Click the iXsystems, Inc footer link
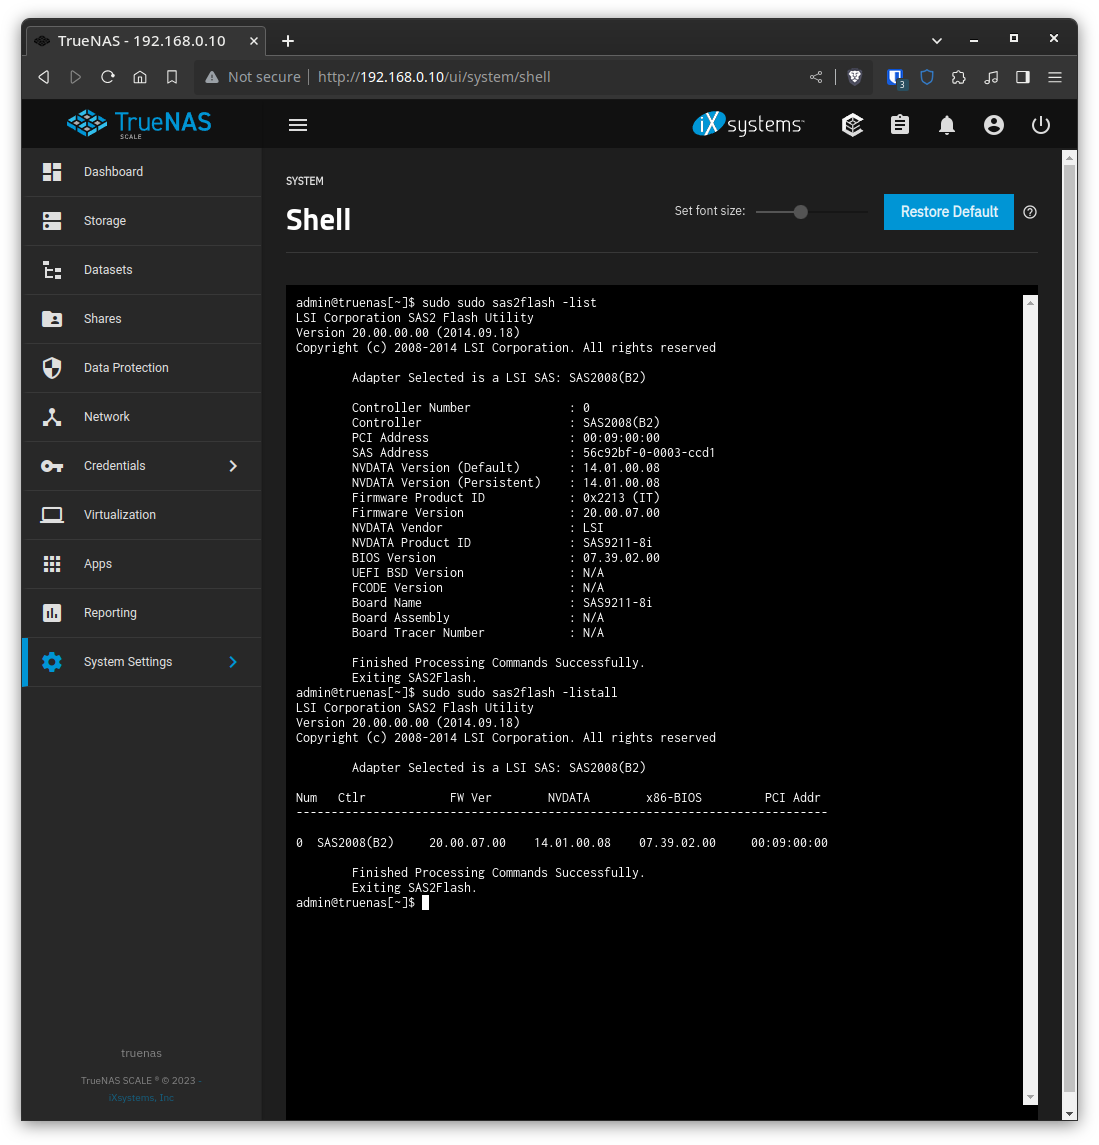Image resolution: width=1099 pixels, height=1145 pixels. (x=141, y=1098)
